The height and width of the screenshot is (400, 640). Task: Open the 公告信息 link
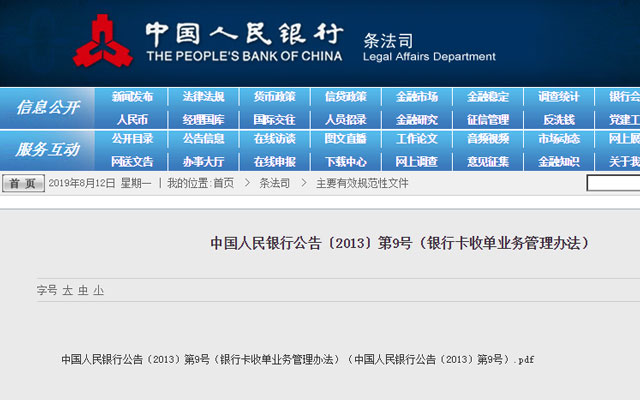click(203, 139)
